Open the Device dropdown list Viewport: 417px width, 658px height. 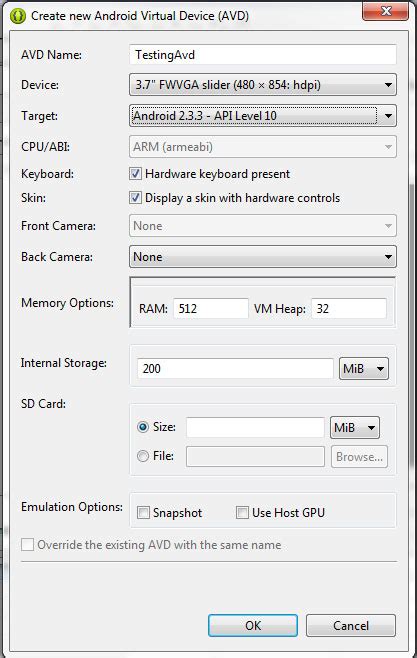coord(263,85)
